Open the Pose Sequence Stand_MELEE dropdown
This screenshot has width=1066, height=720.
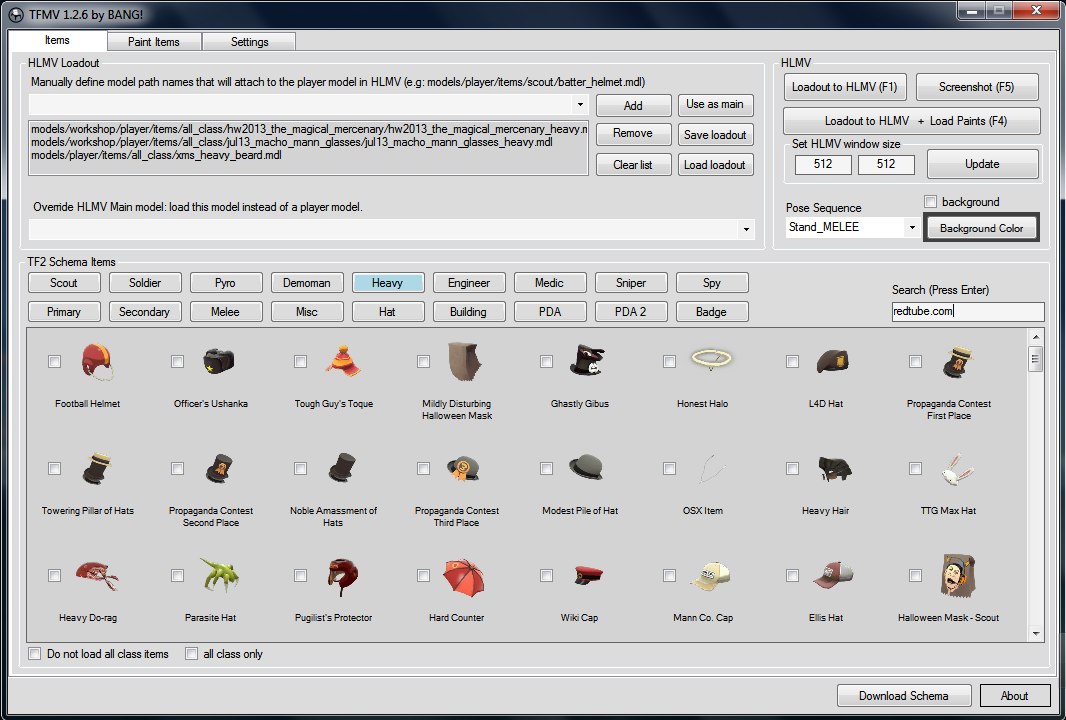(x=912, y=227)
